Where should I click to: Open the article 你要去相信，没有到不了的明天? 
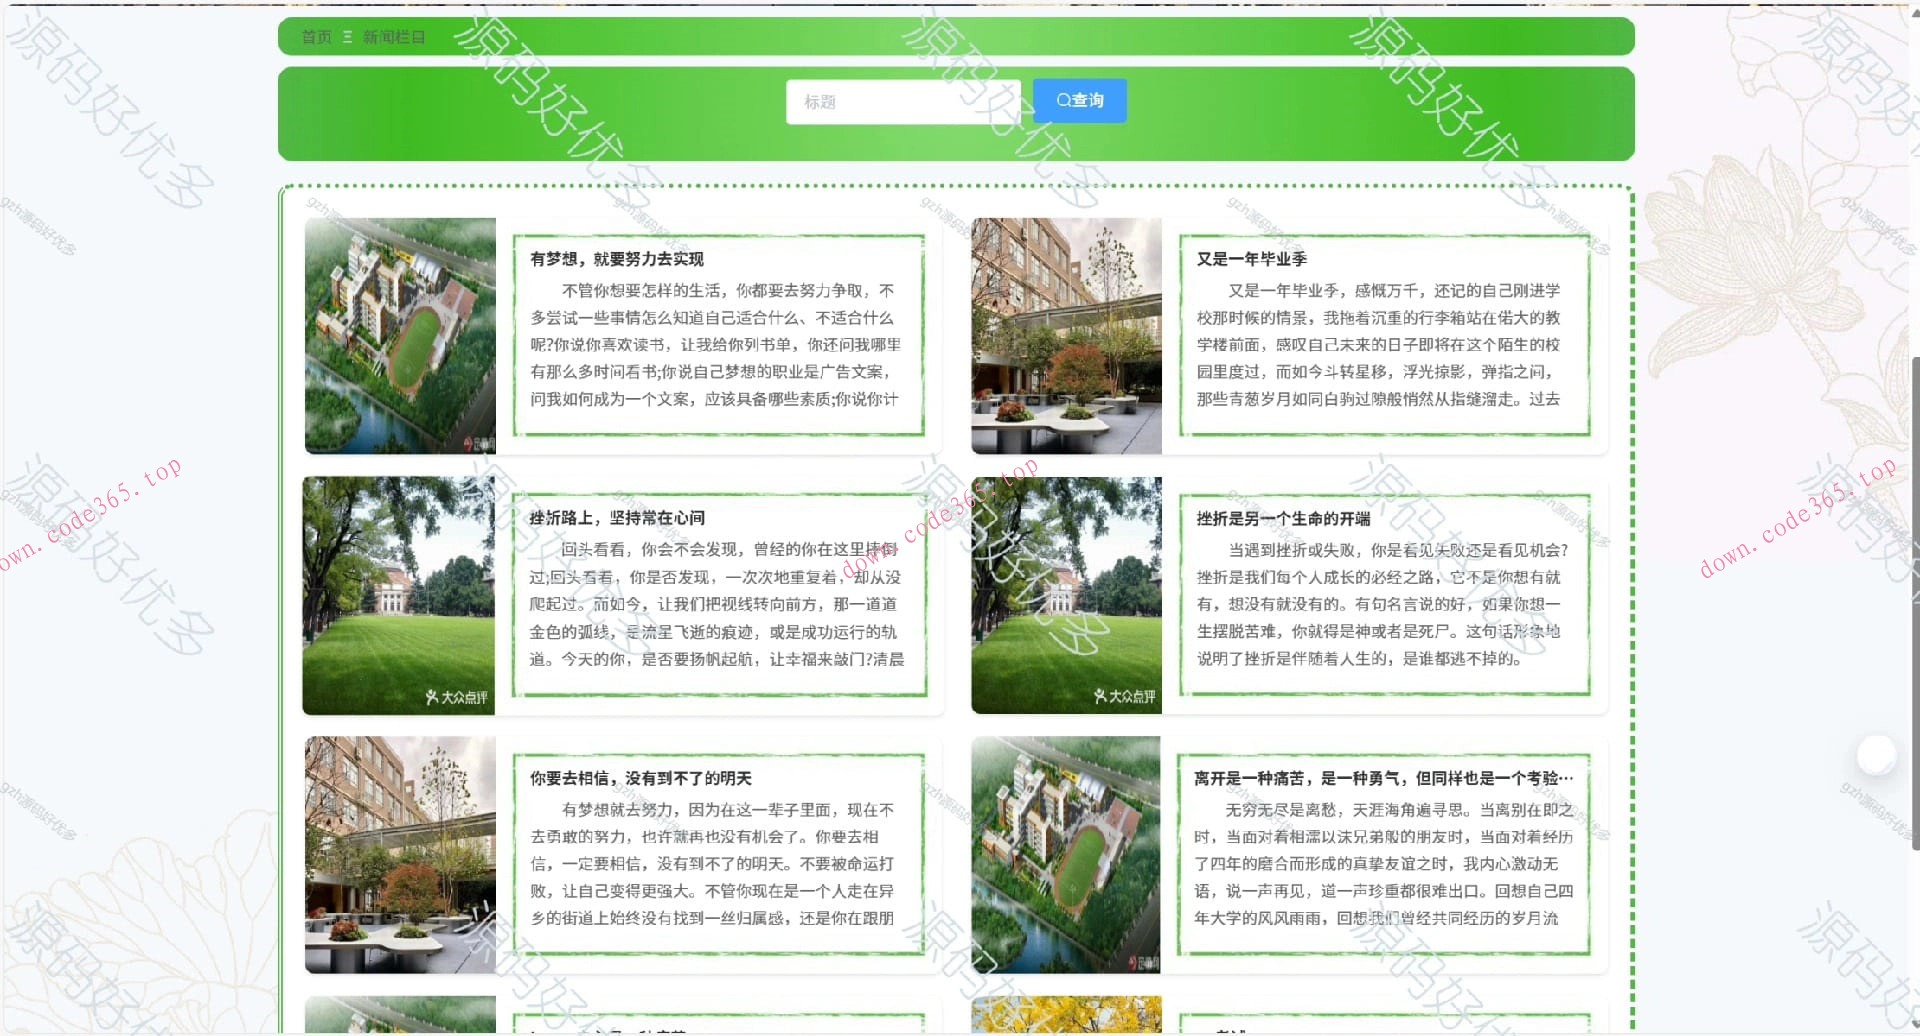point(641,778)
